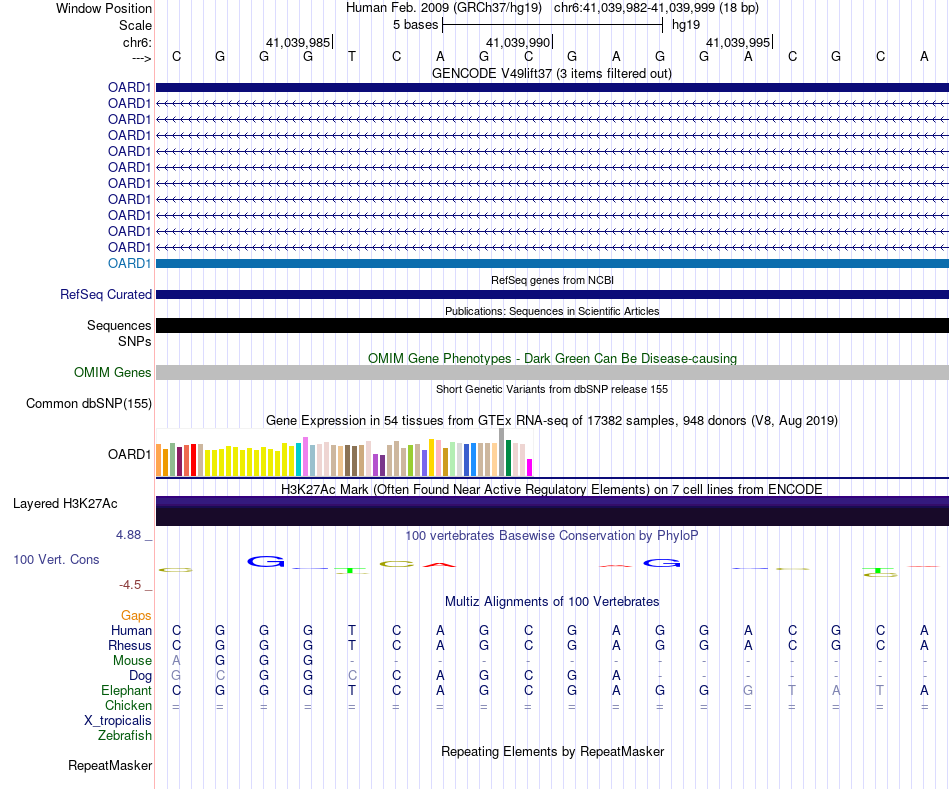Click the RepeatMasker track label
This screenshot has height=789, width=950.
tap(110, 765)
